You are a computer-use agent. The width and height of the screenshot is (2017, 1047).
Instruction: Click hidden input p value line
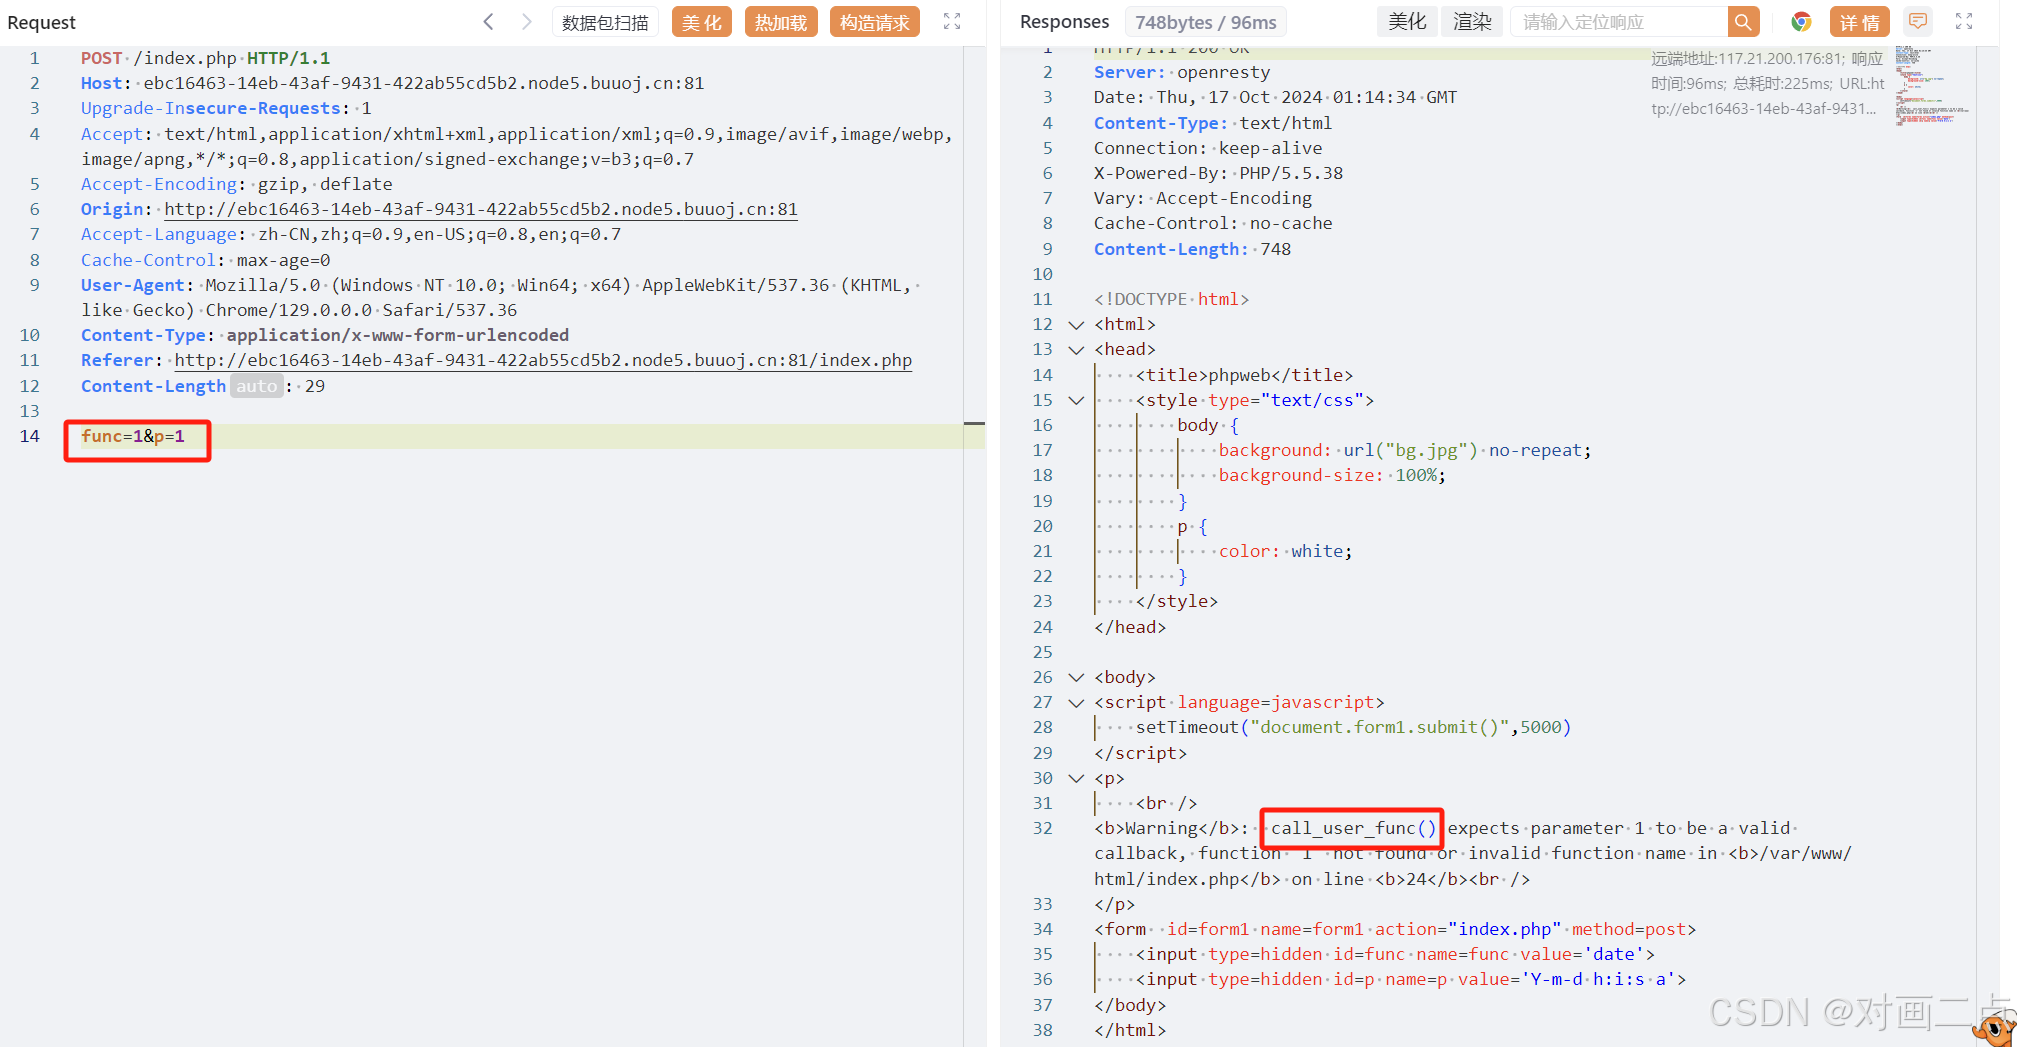(x=1411, y=979)
